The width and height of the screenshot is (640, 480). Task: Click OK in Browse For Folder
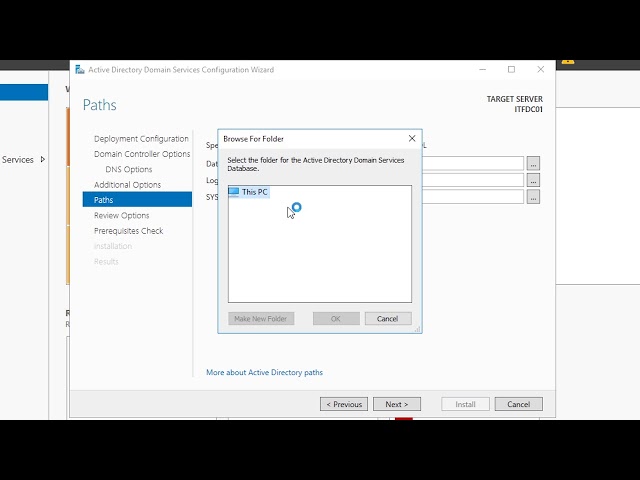[336, 319]
